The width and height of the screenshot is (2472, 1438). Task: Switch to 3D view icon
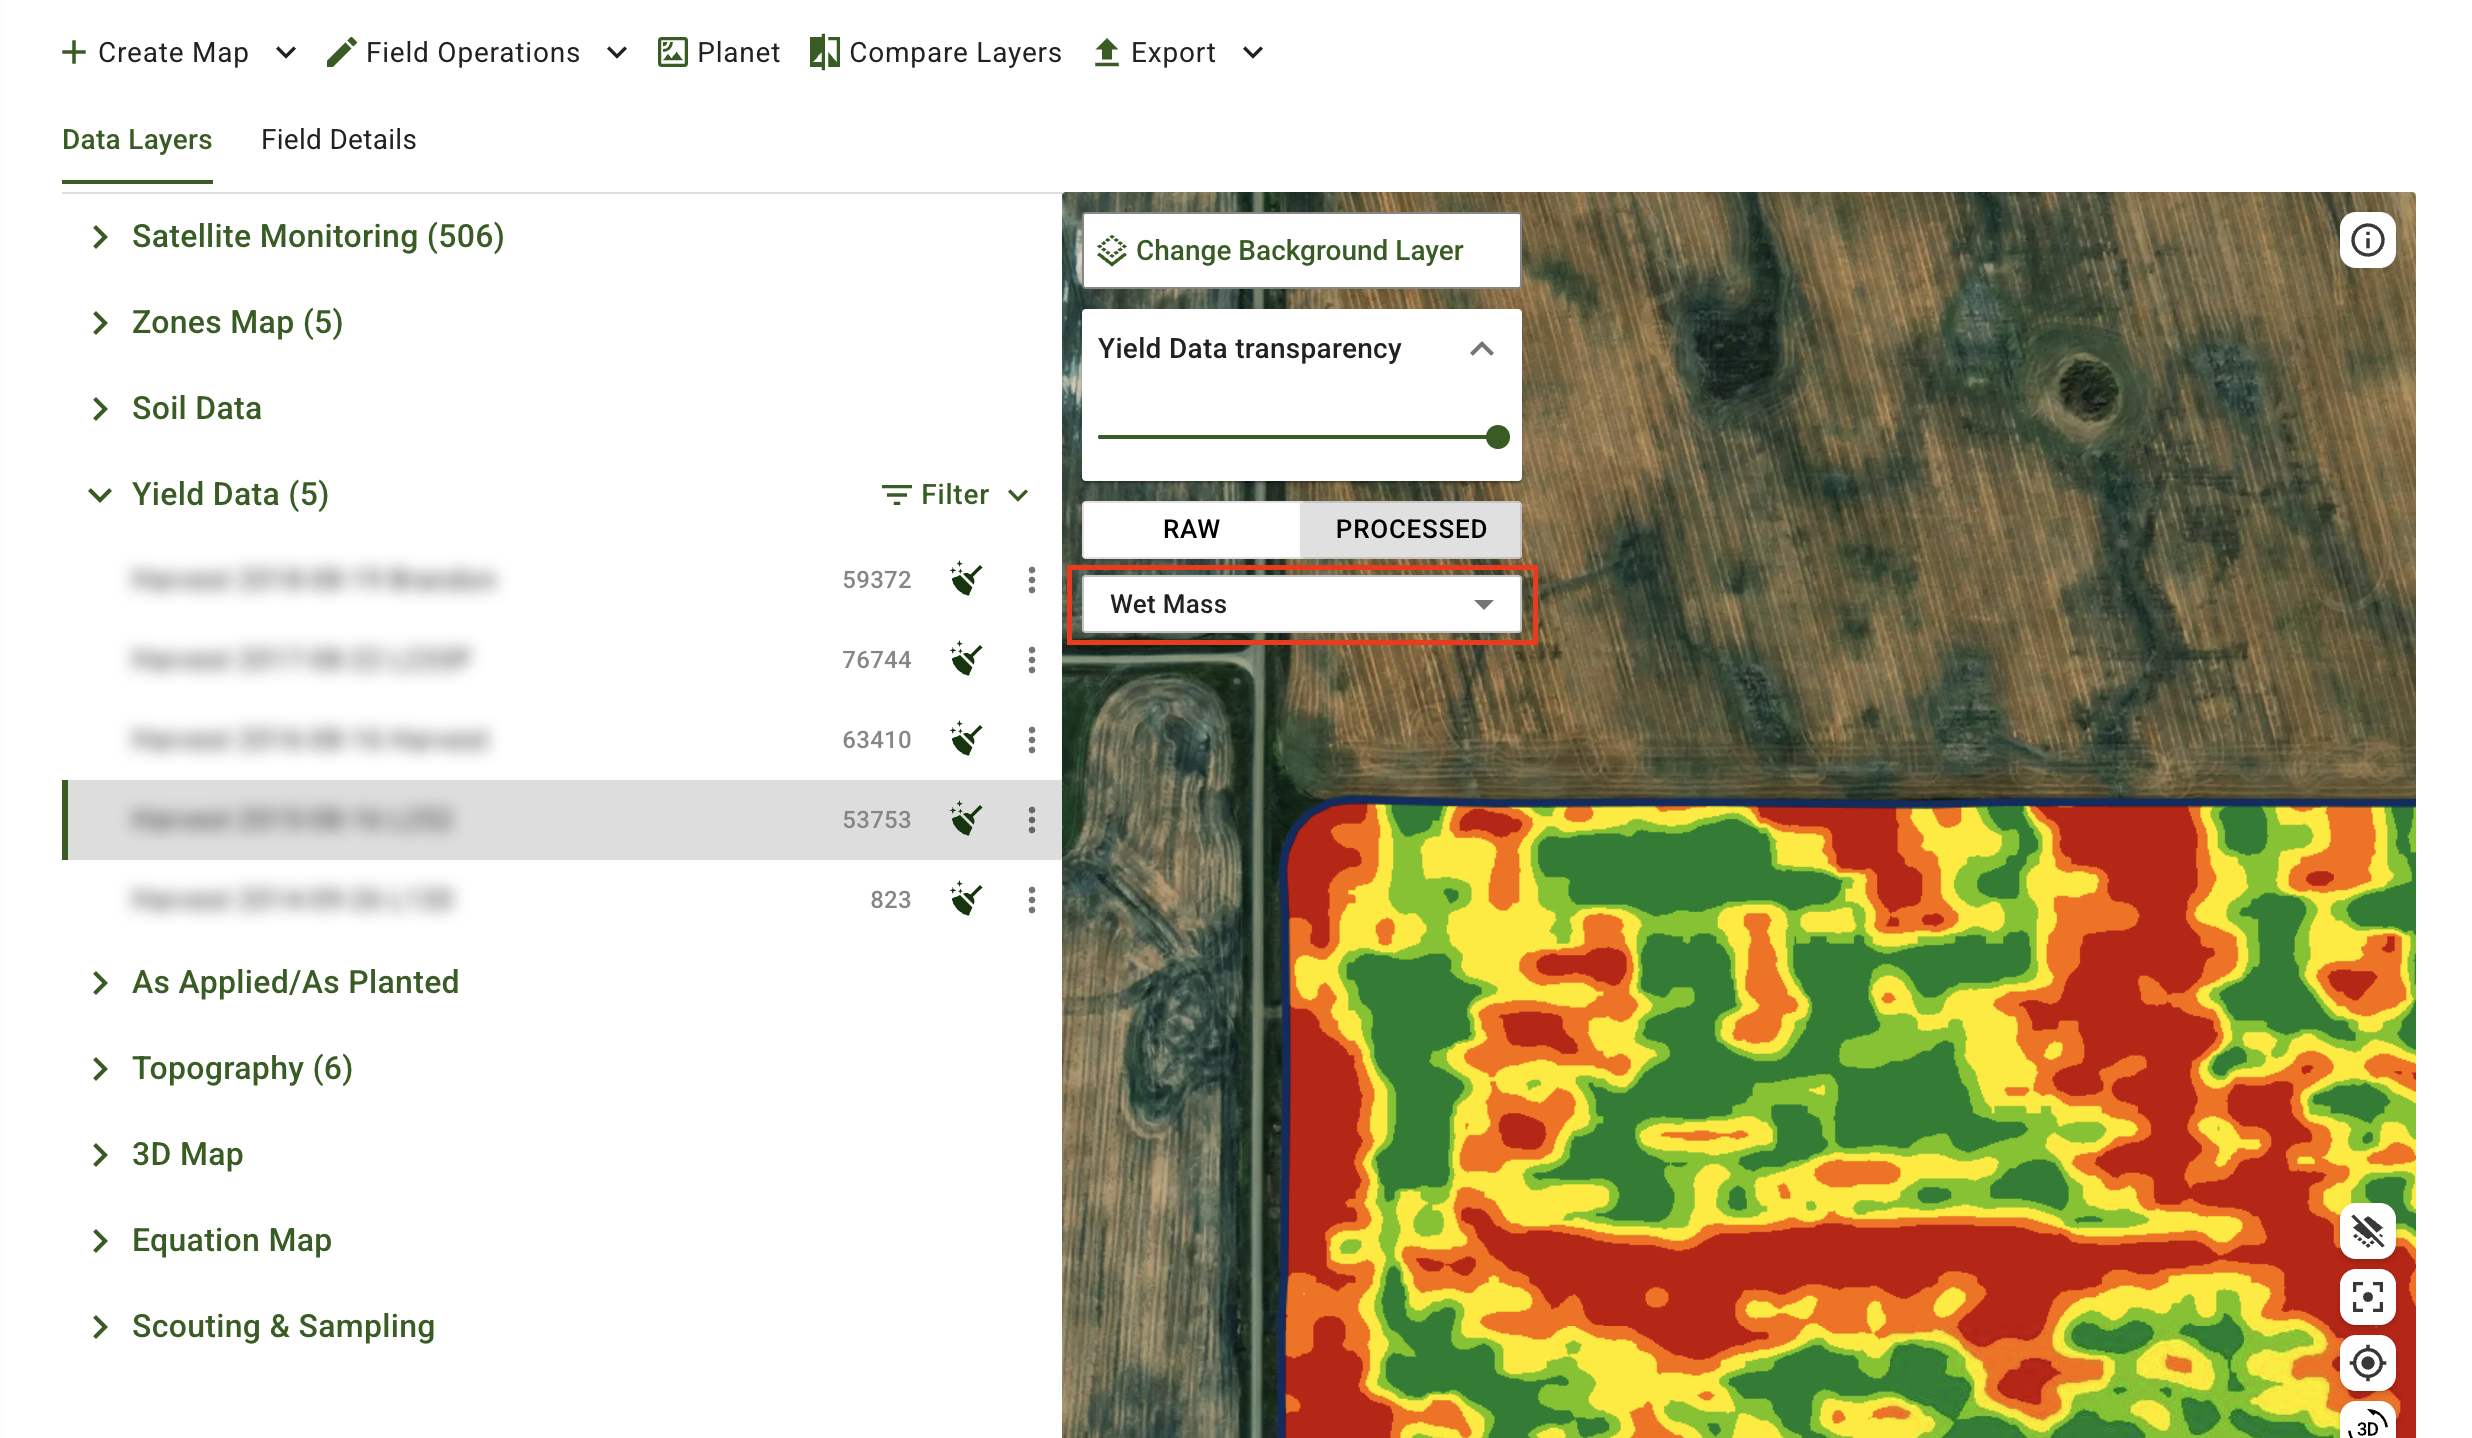pyautogui.click(x=2367, y=1424)
